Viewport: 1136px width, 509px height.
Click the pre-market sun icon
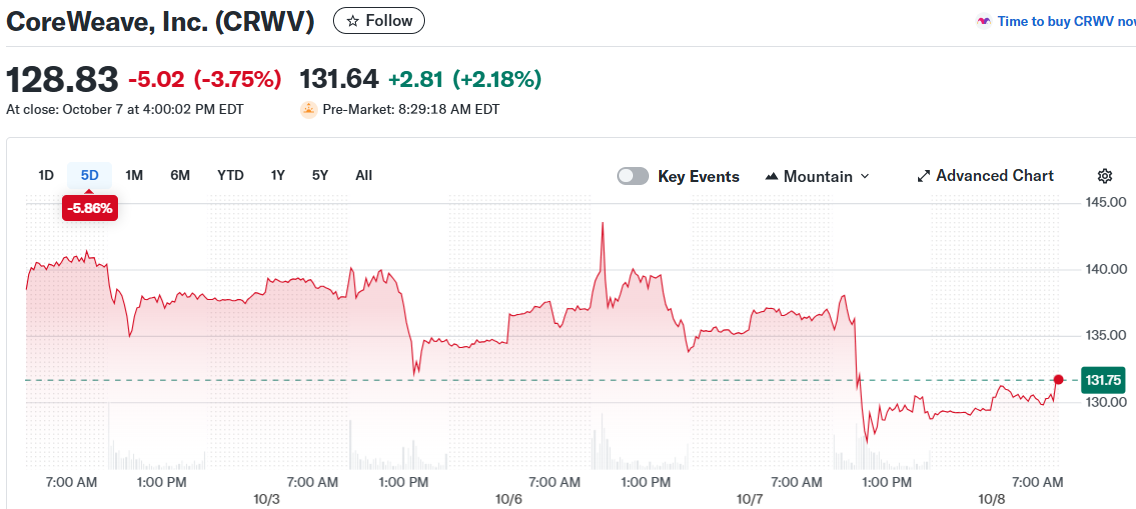[x=309, y=109]
